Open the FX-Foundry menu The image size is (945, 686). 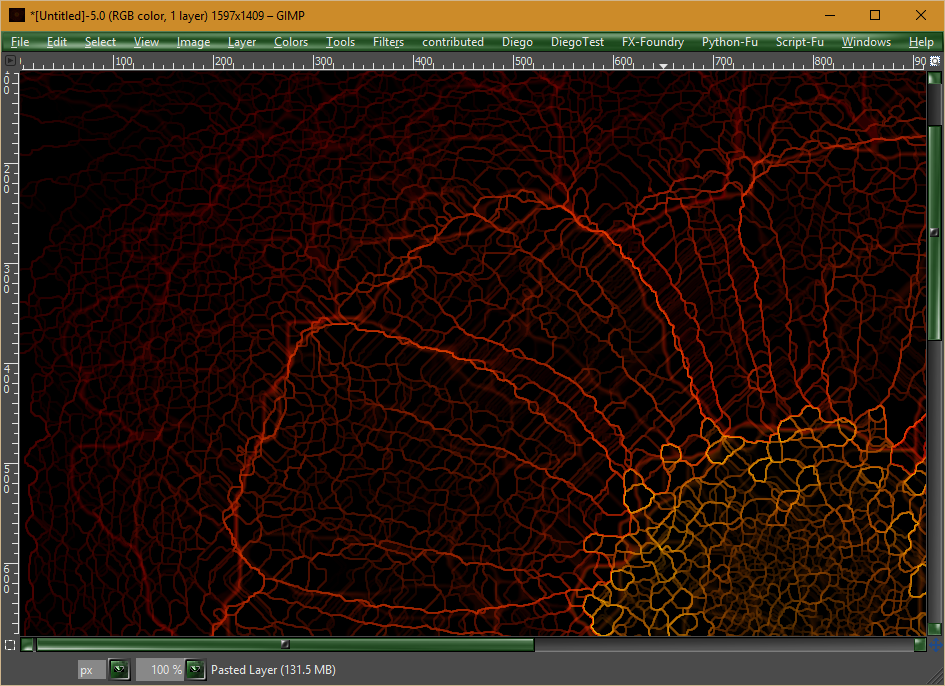coord(653,42)
